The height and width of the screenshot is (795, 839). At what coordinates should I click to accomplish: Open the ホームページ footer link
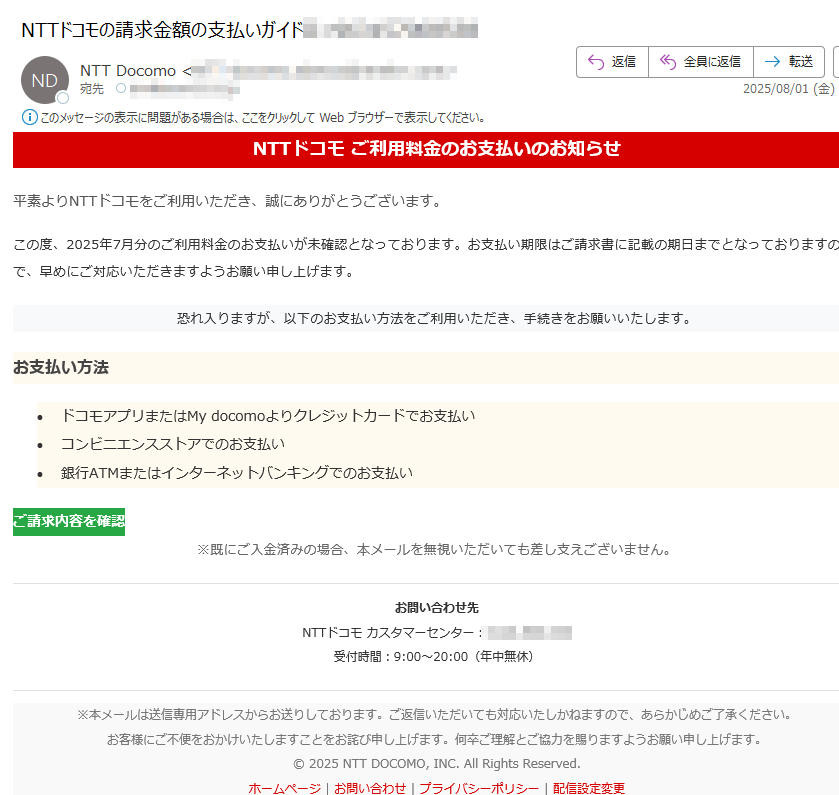284,788
